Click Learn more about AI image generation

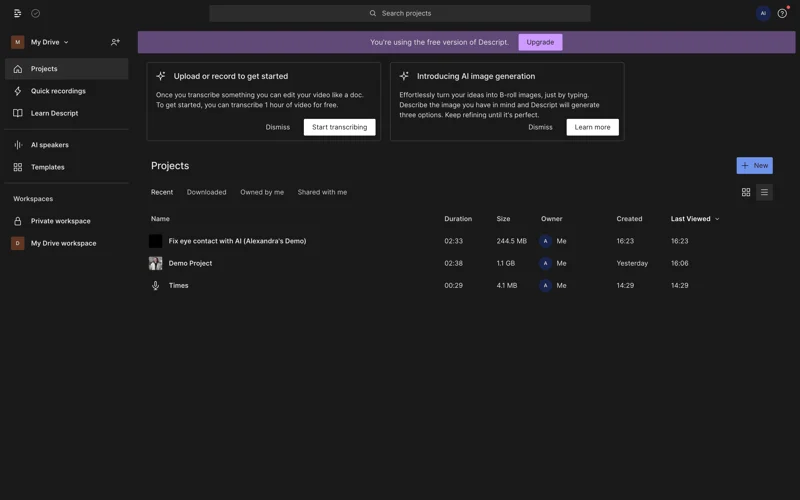click(x=592, y=127)
